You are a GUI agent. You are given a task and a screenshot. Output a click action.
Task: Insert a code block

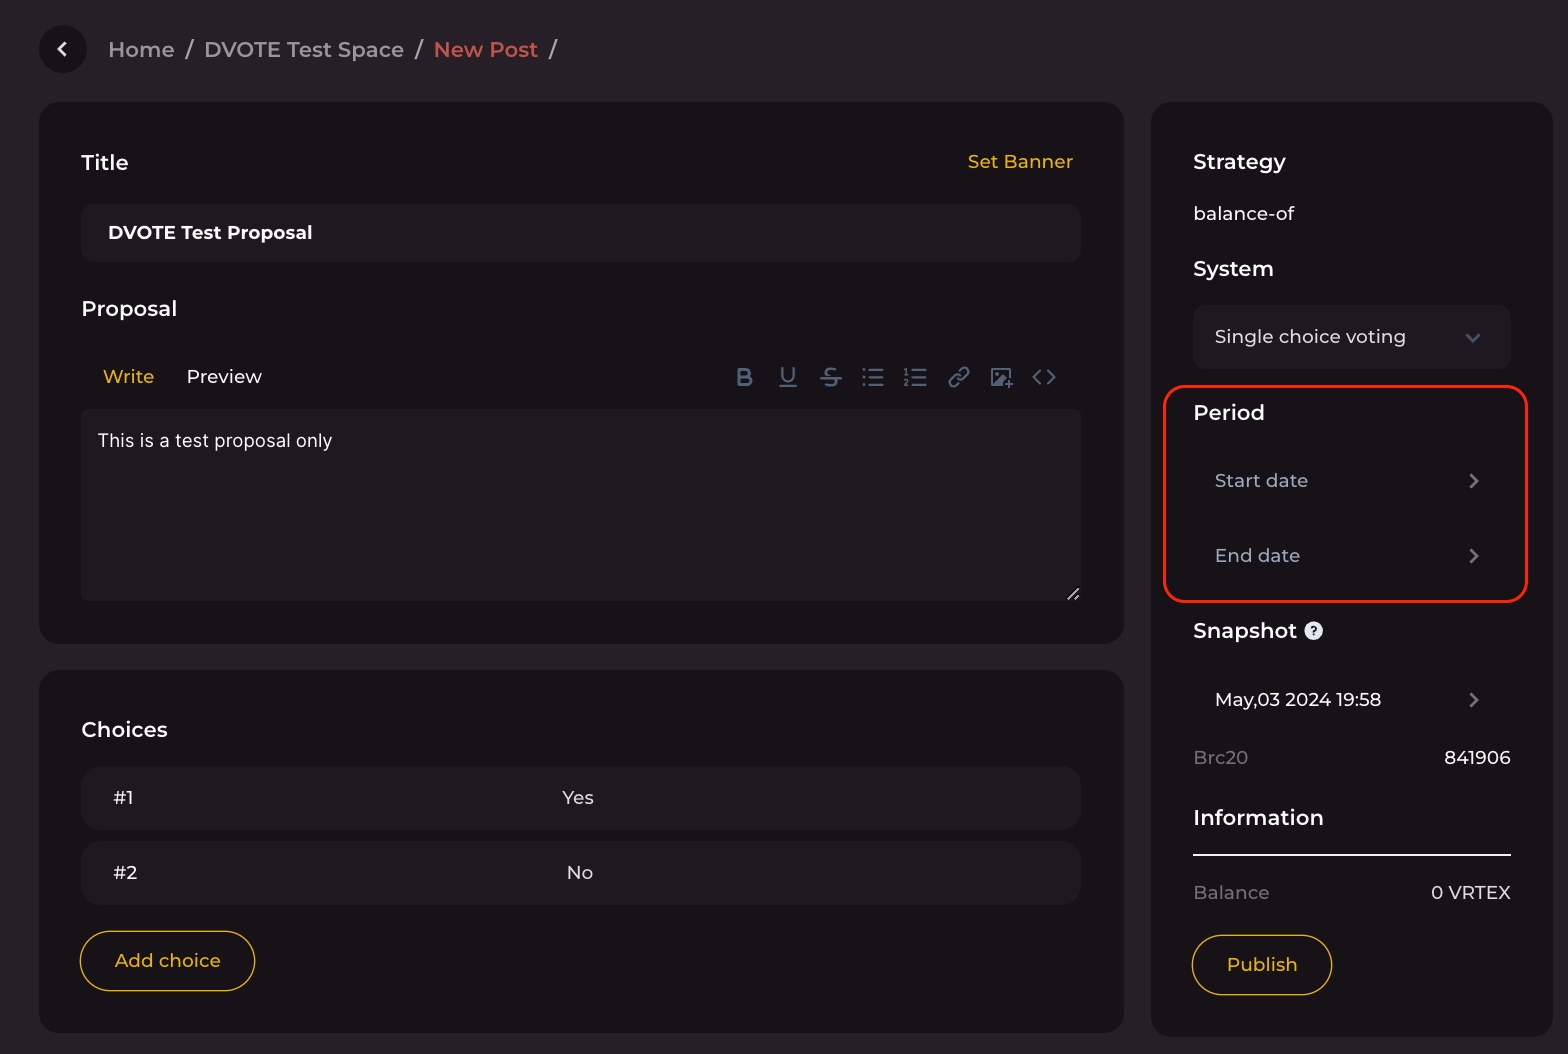click(x=1044, y=377)
